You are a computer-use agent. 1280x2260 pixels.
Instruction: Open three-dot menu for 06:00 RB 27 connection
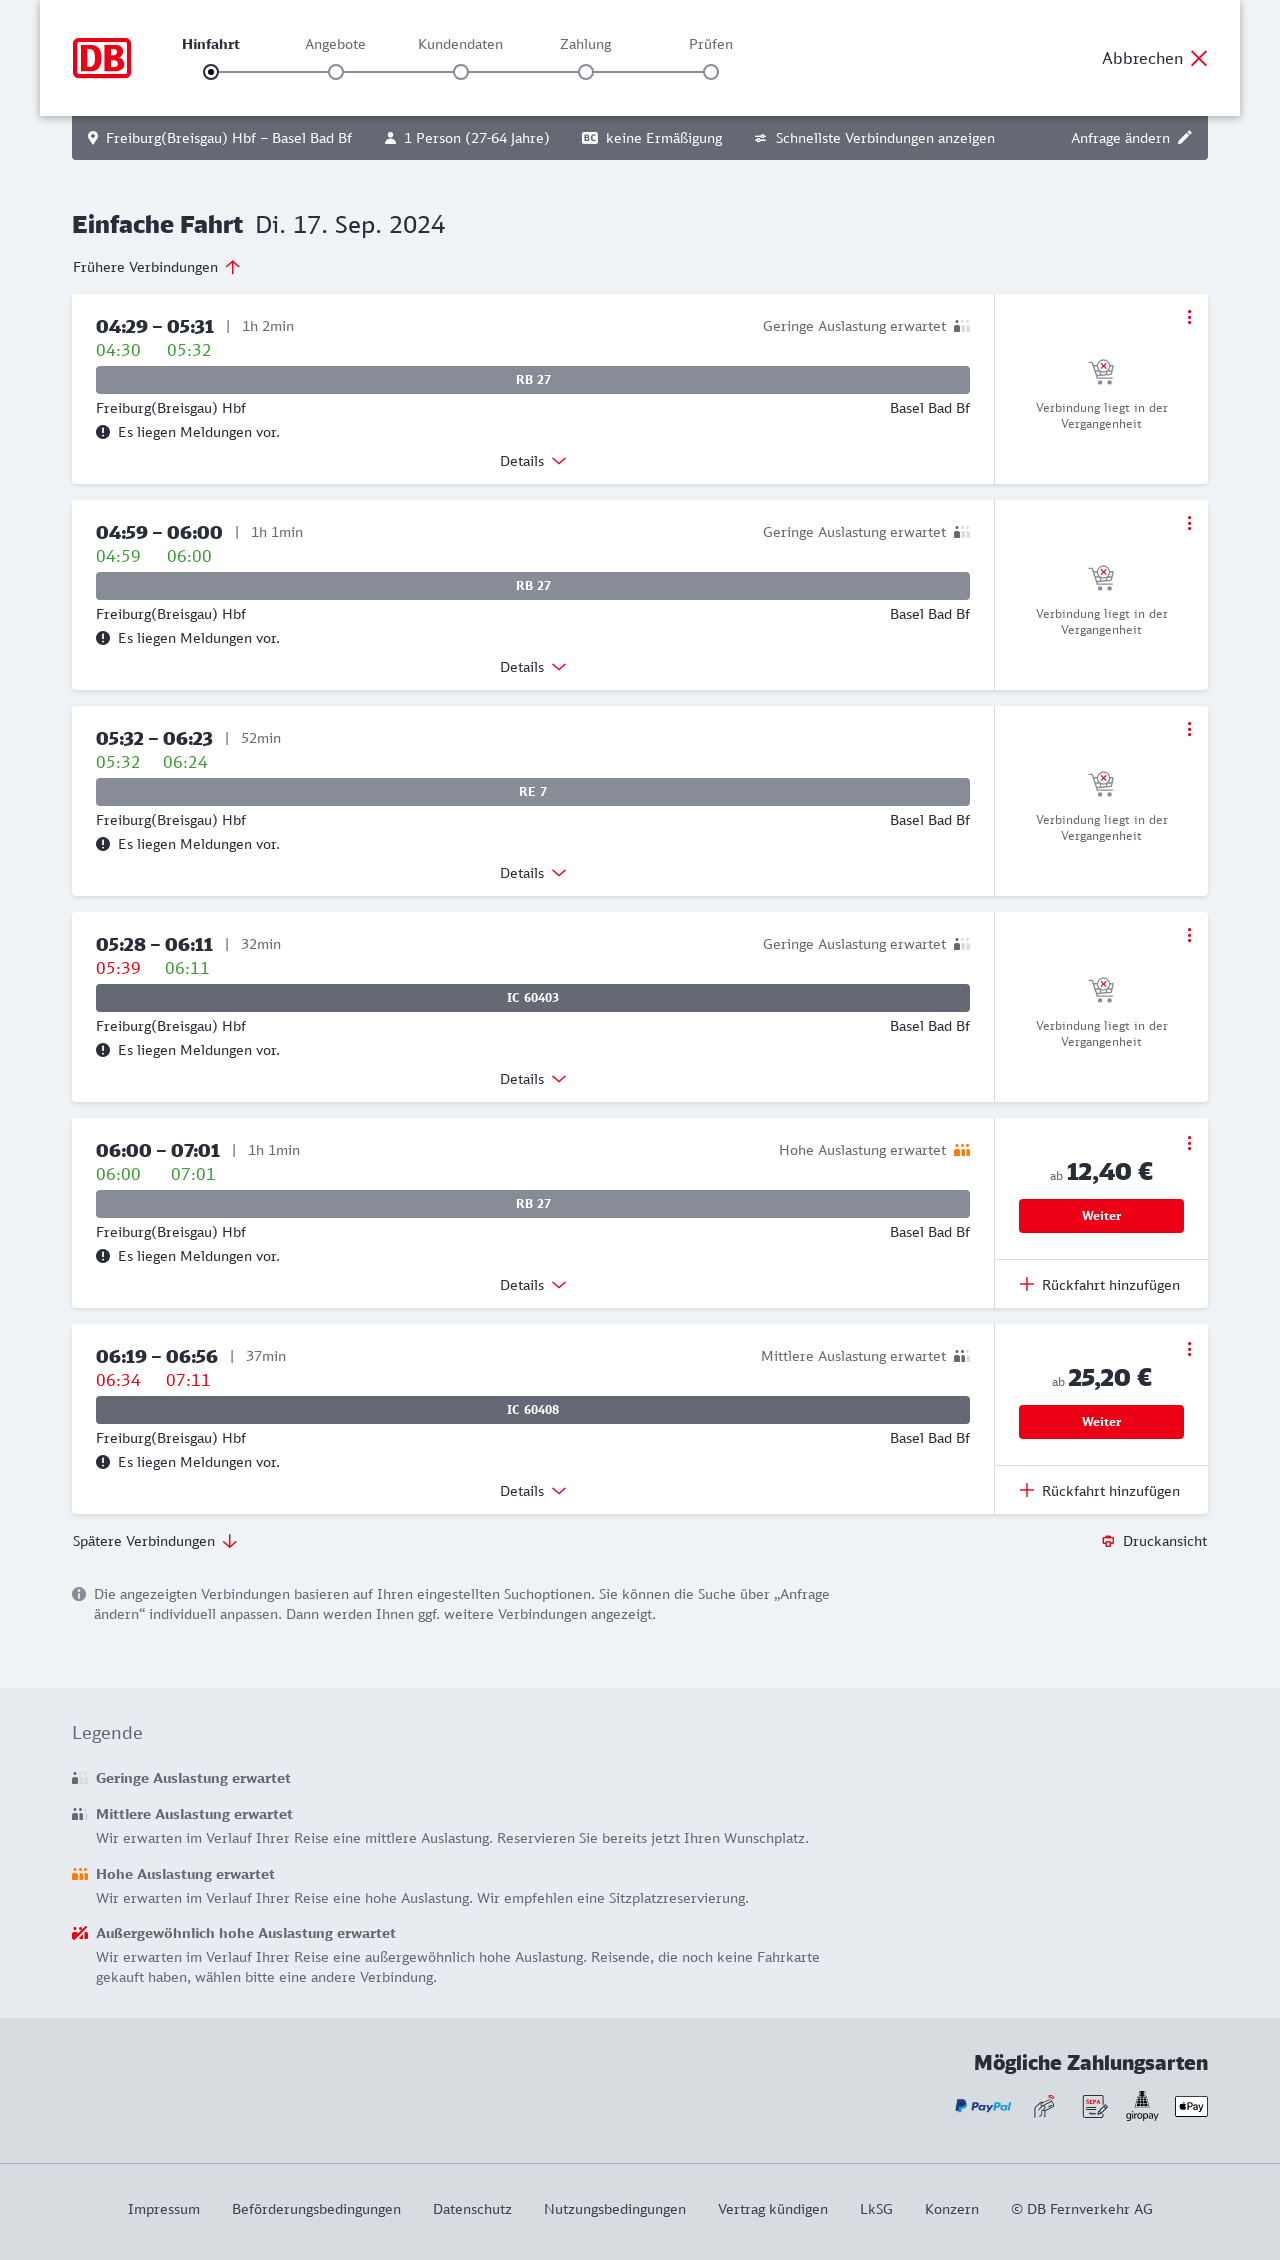1189,1143
